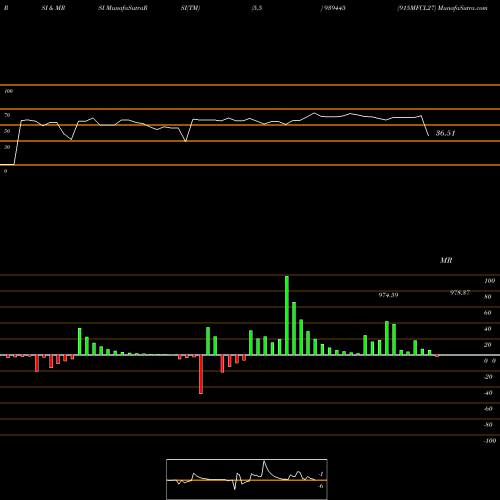Click the MR axis label 80
The width and height of the screenshot is (500, 500).
[488, 297]
